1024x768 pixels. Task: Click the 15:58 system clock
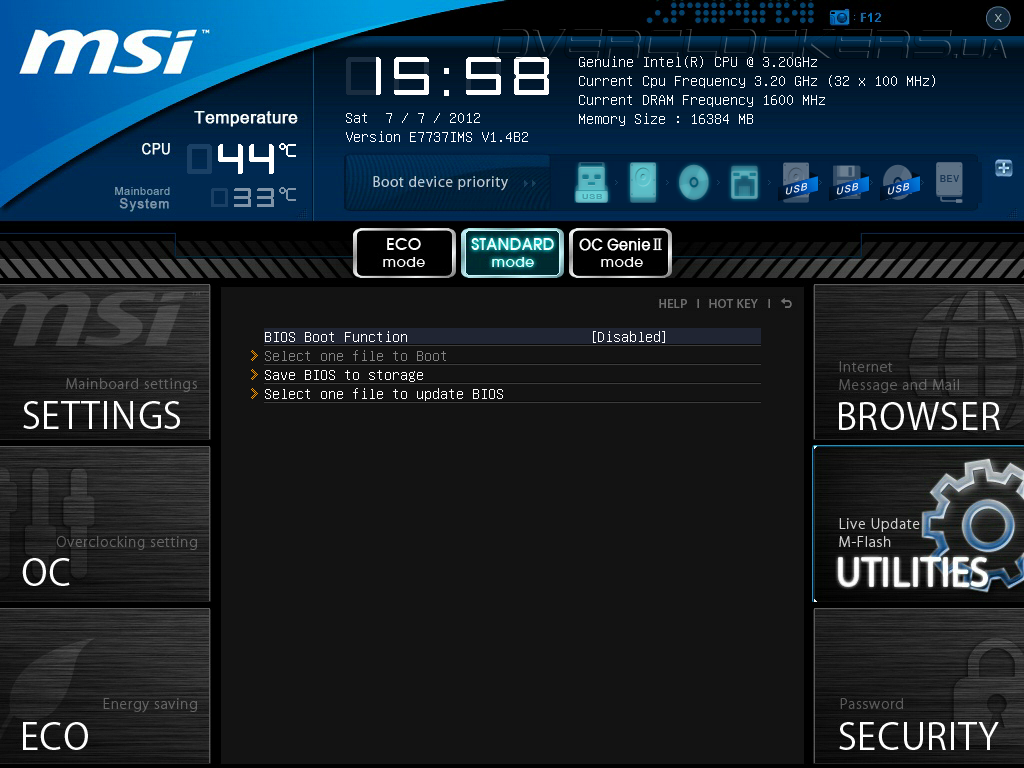448,76
